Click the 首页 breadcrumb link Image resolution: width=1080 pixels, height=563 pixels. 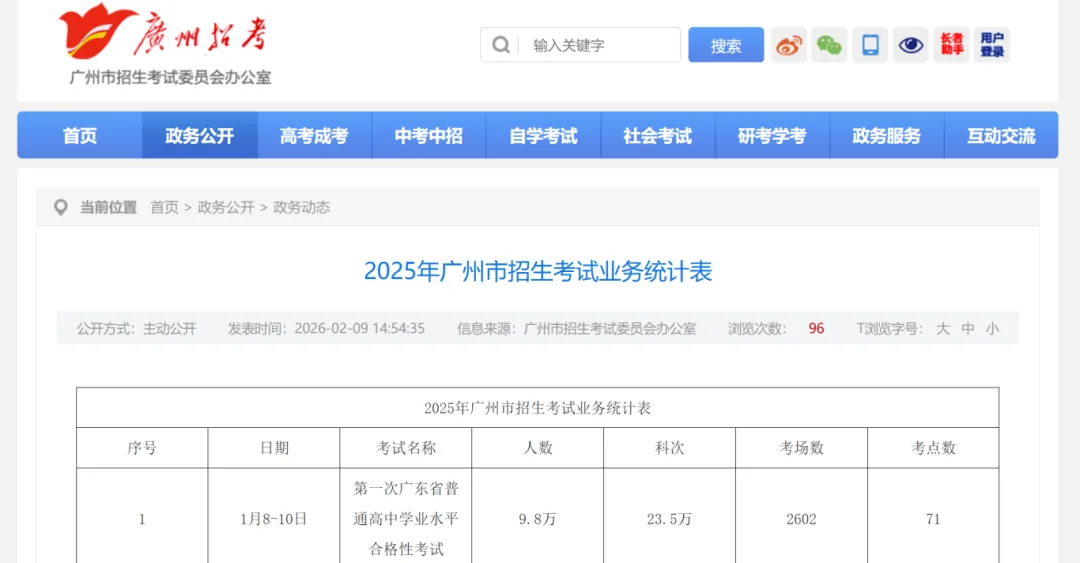point(165,207)
